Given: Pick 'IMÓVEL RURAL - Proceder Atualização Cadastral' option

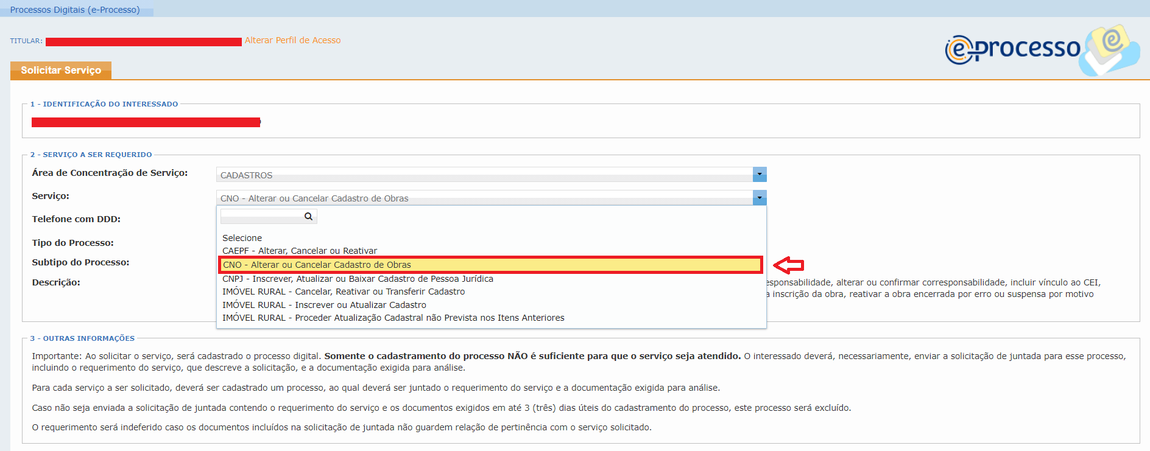Looking at the screenshot, I should pos(393,318).
